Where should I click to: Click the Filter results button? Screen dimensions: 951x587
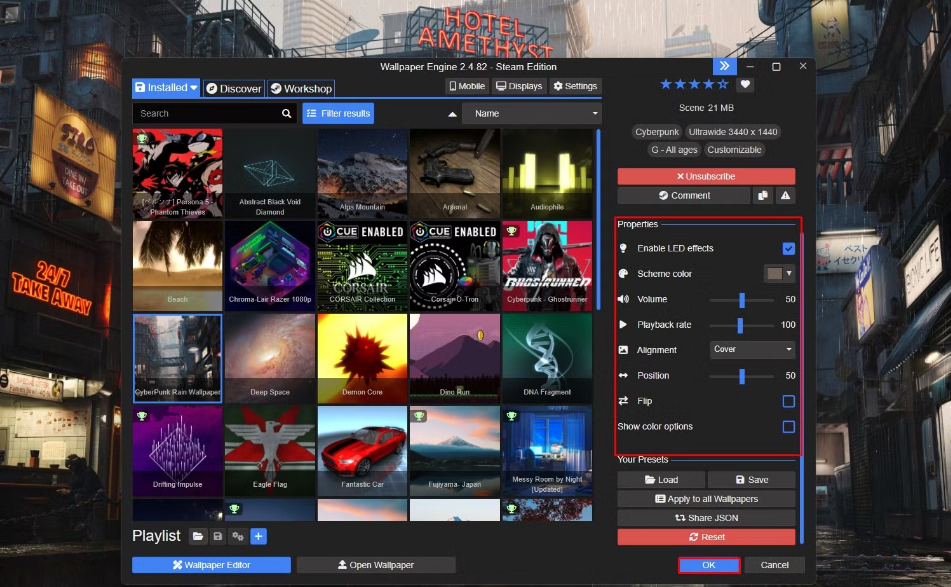(x=338, y=113)
